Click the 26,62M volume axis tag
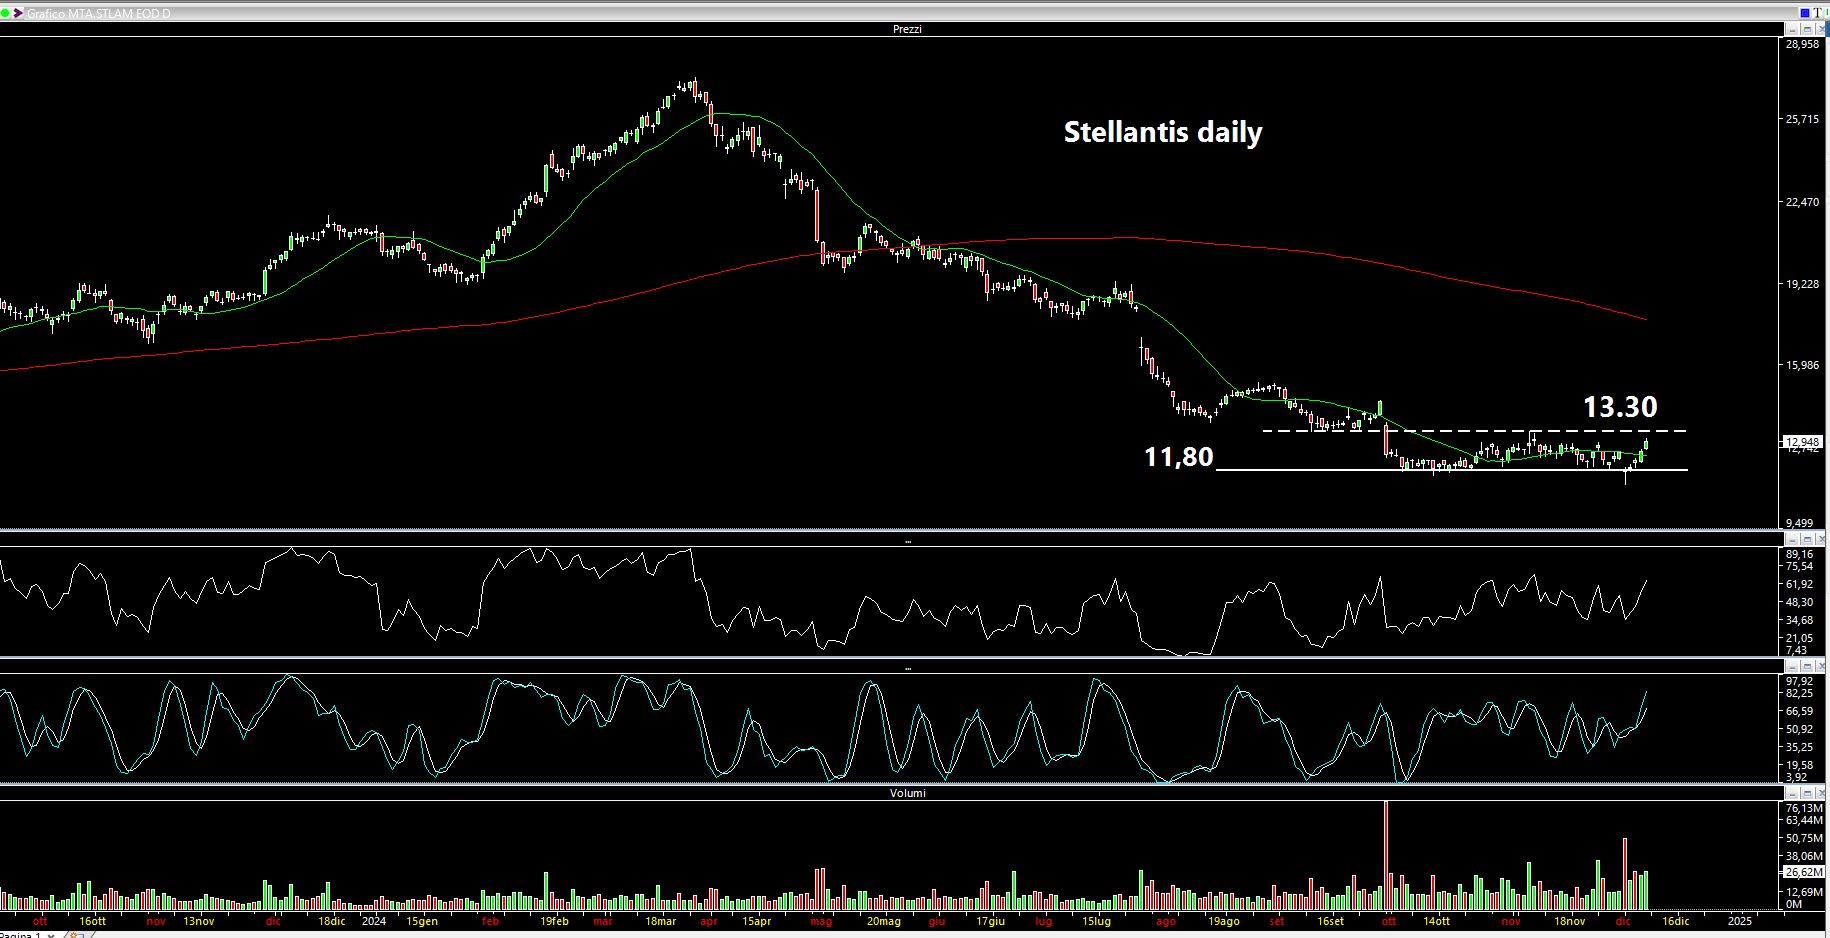Viewport: 1830px width, 938px height. 1805,872
